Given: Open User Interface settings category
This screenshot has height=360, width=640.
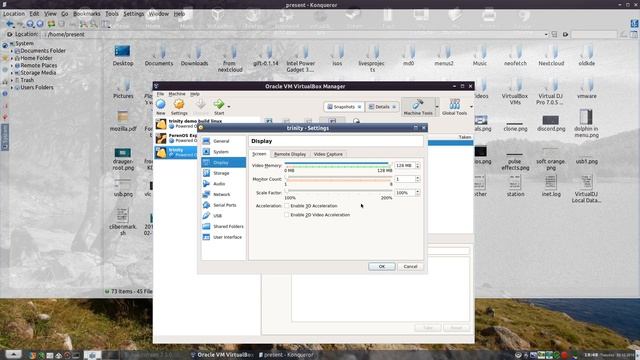Looking at the screenshot, I should coord(223,237).
